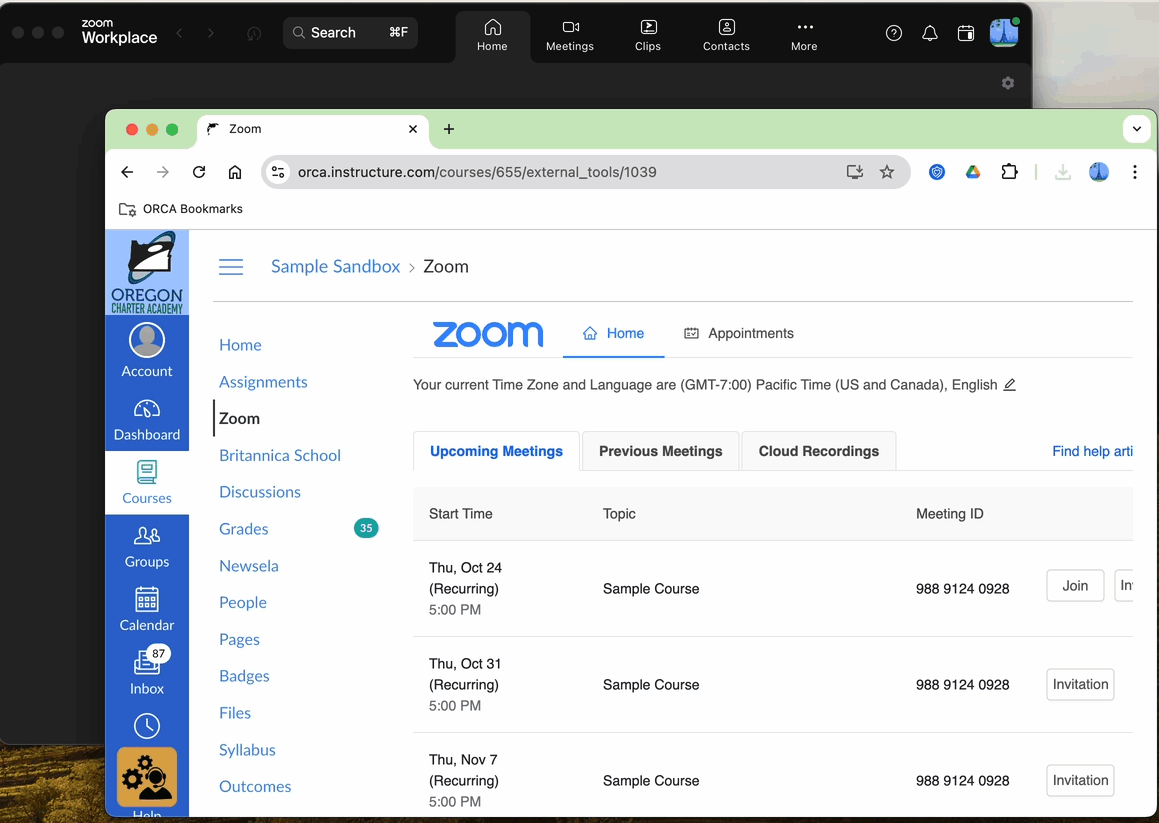
Task: Open Invitation for Oct 31 meeting
Action: [x=1081, y=685]
